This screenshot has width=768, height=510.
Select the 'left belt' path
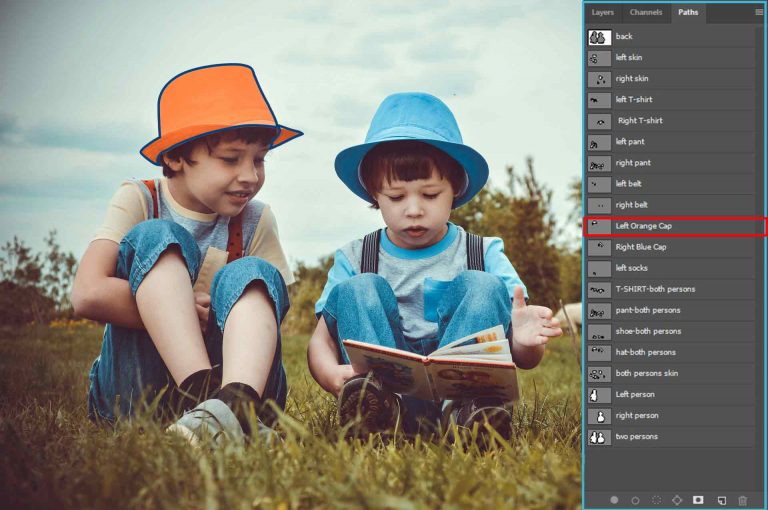[671, 184]
